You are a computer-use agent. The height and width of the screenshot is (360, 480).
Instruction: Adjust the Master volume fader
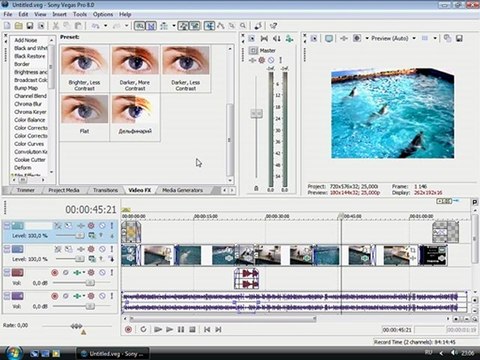[x=256, y=113]
